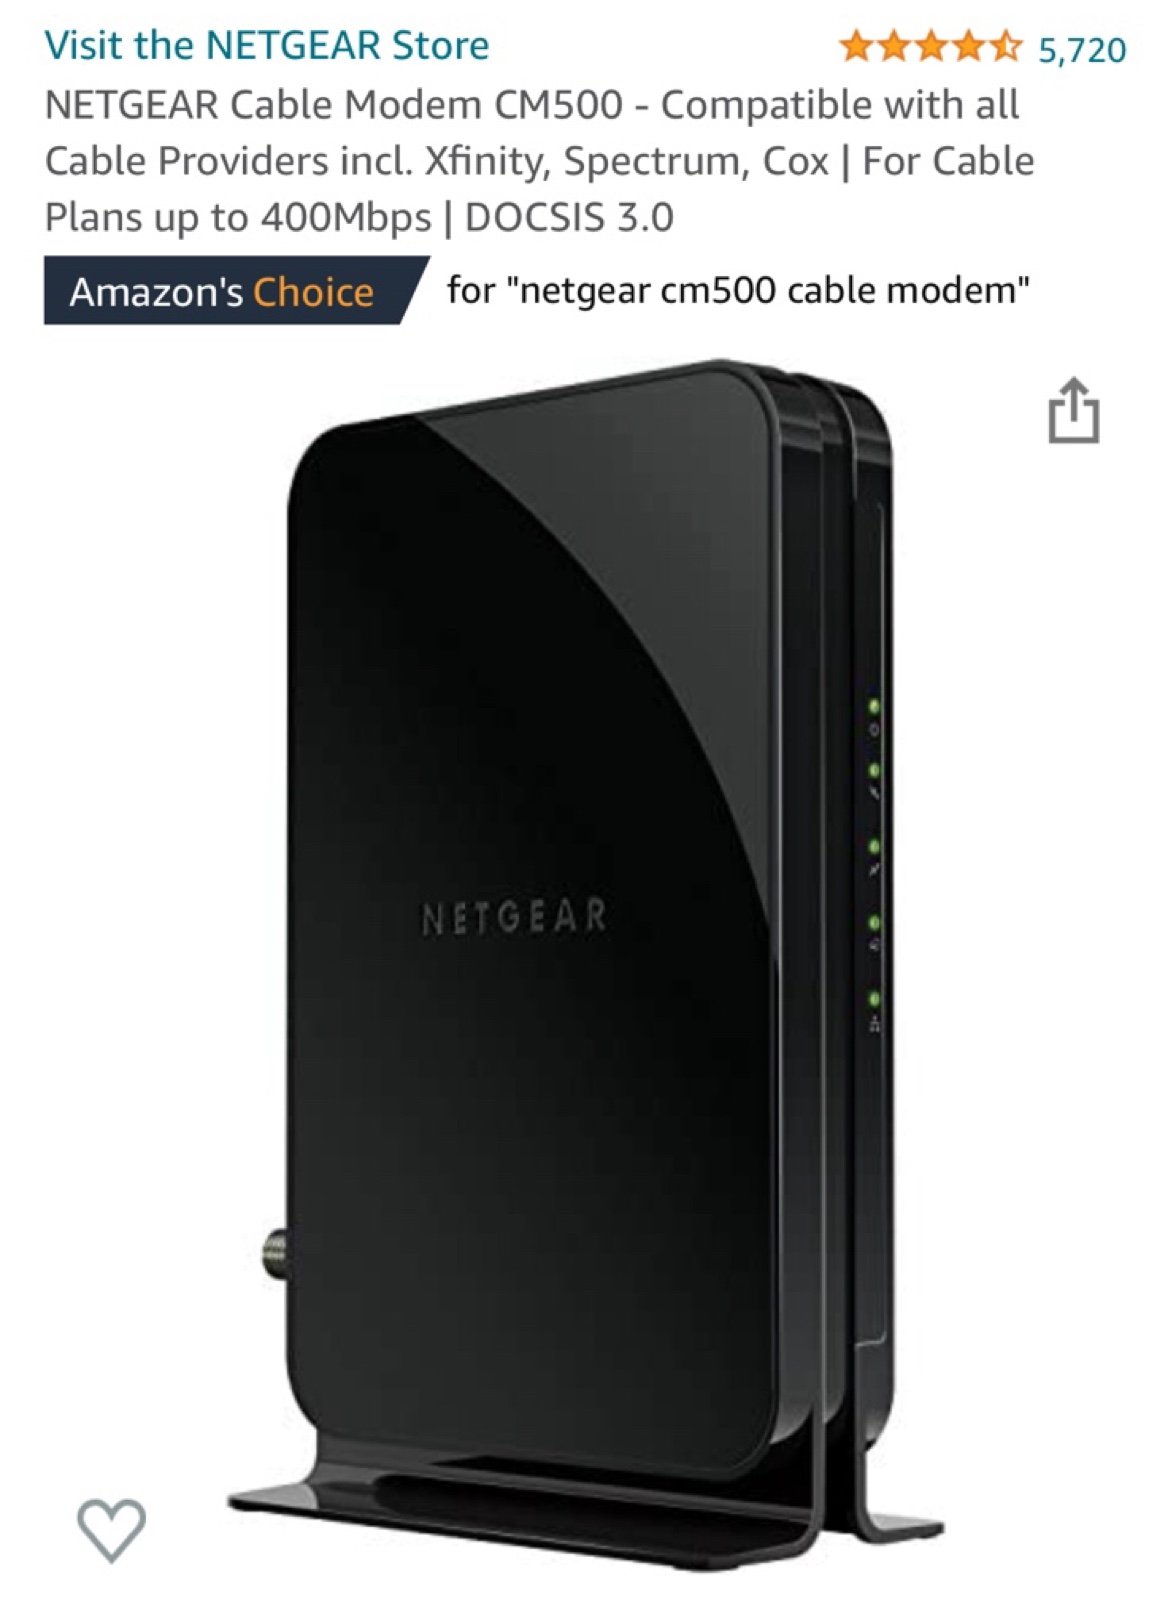Click the first orange star in the rating
Image resolution: width=1168 pixels, height=1600 pixels.
858,47
